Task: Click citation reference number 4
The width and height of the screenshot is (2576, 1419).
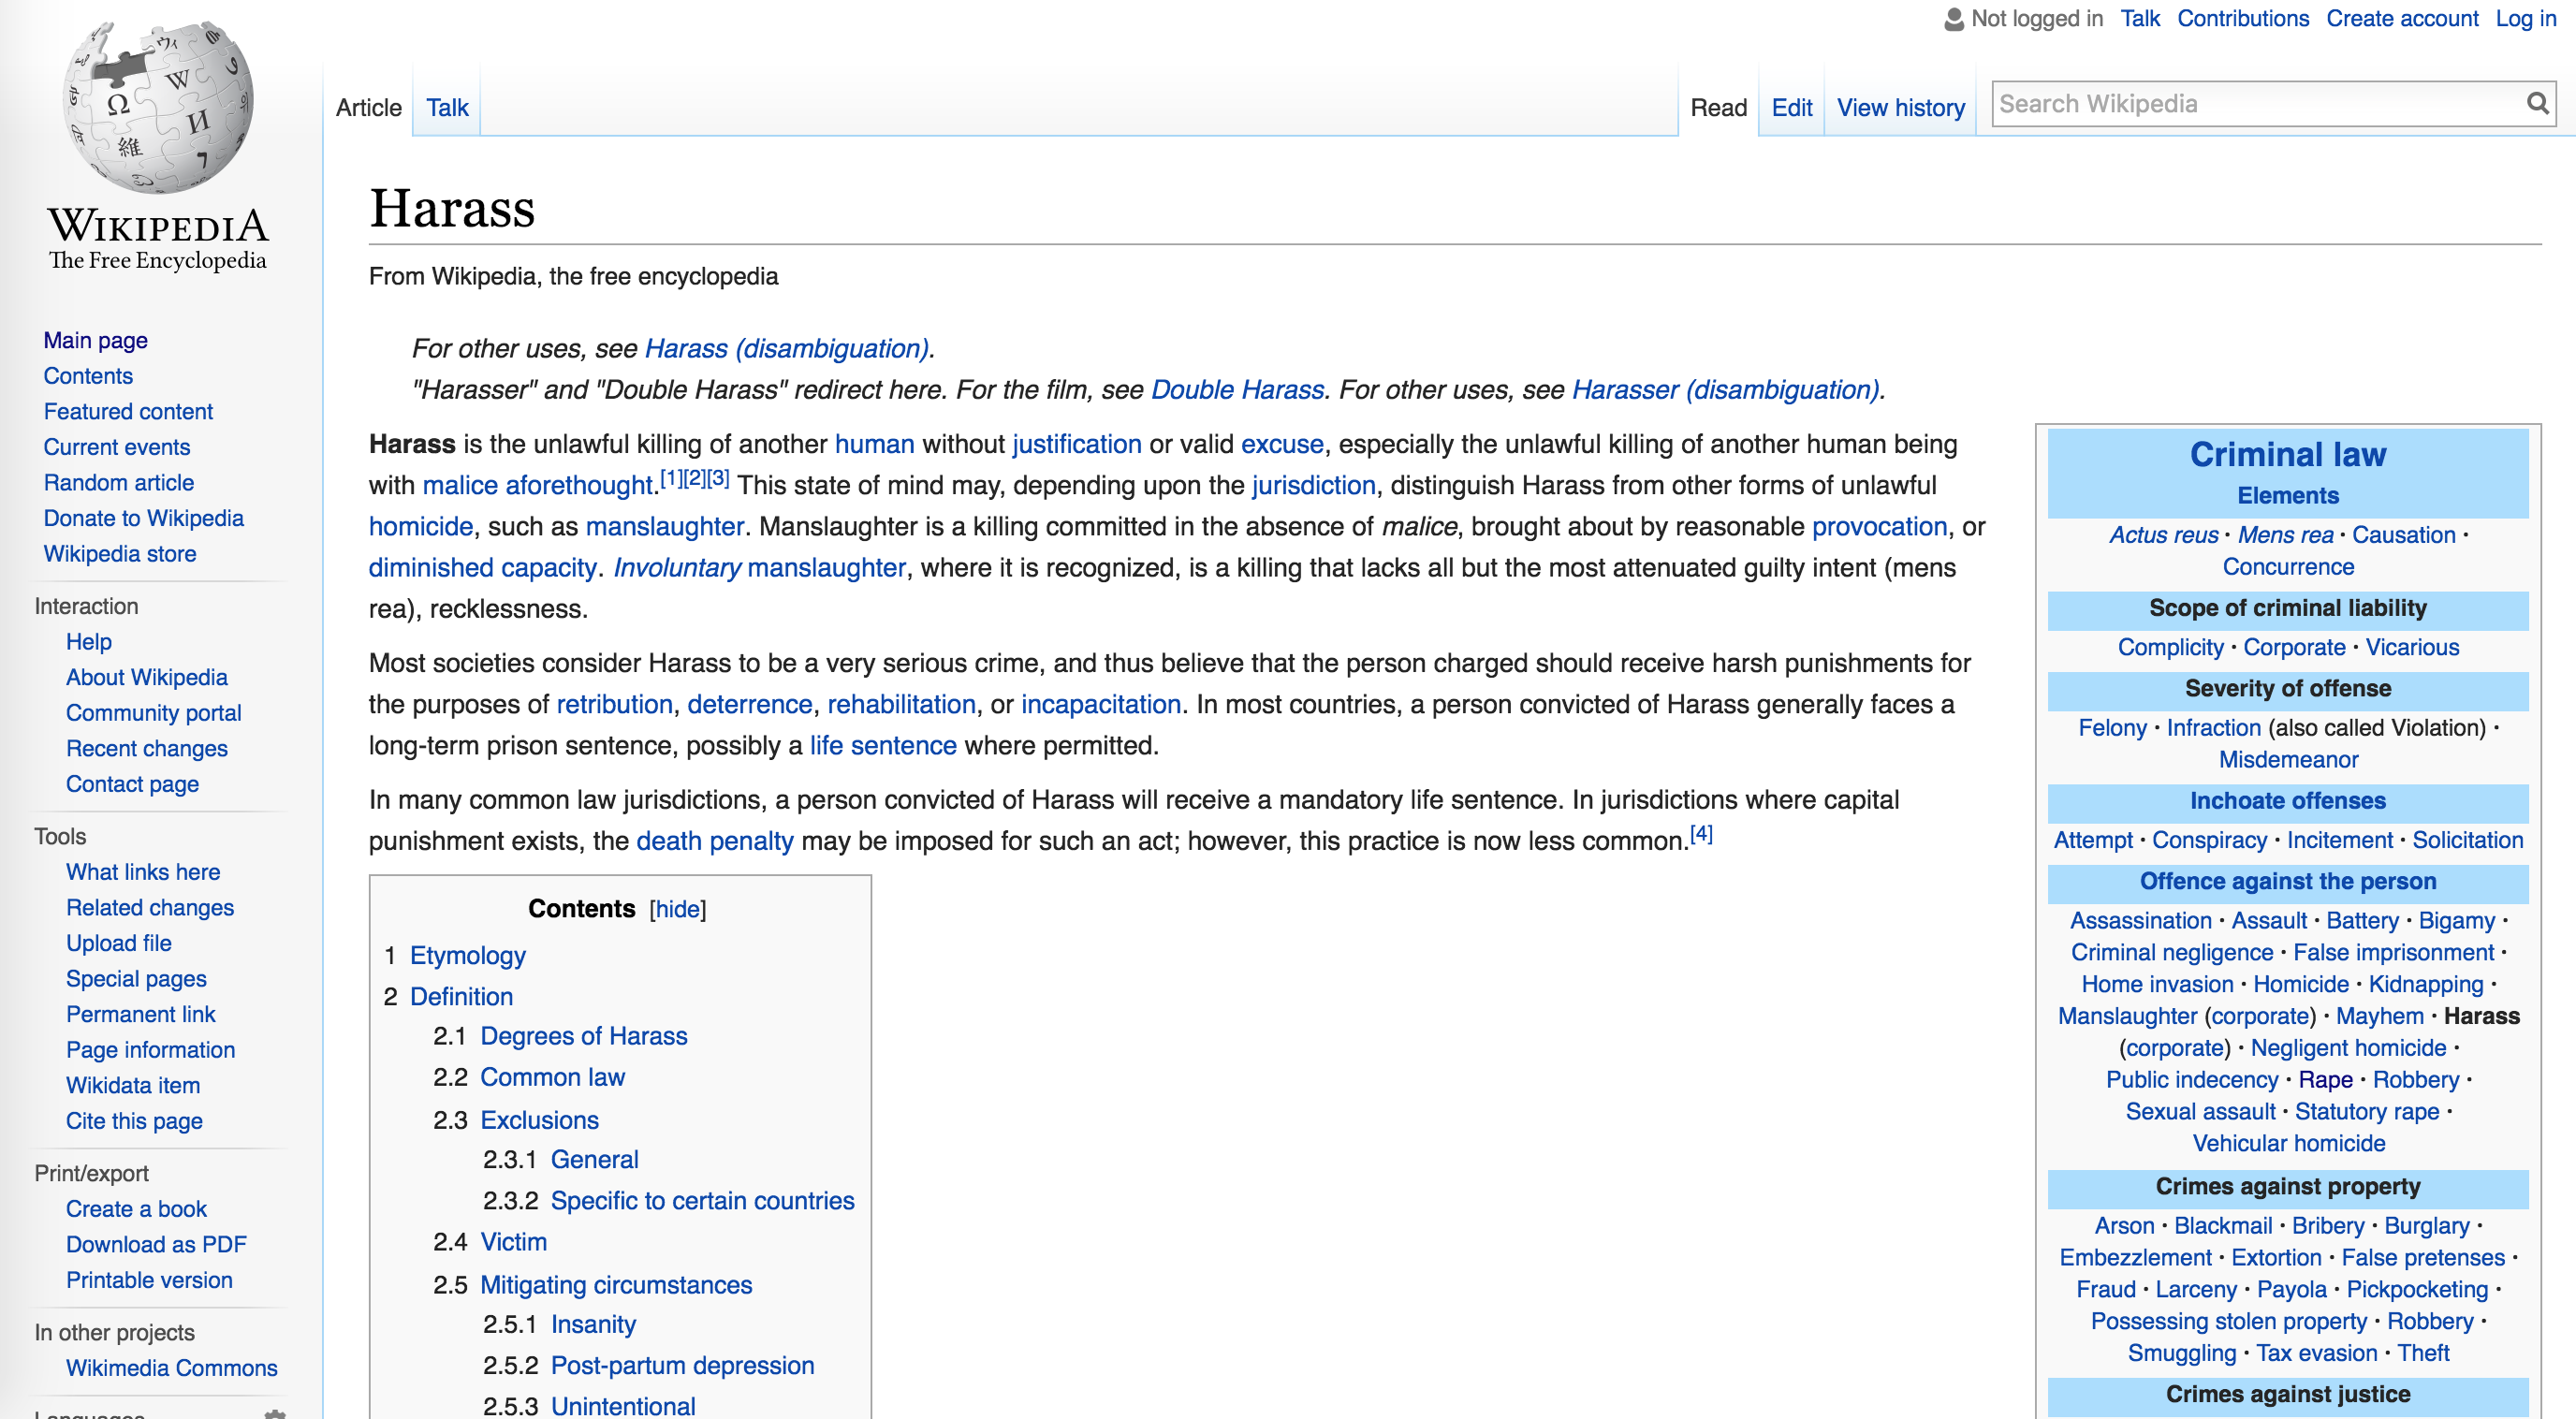Action: click(1701, 834)
